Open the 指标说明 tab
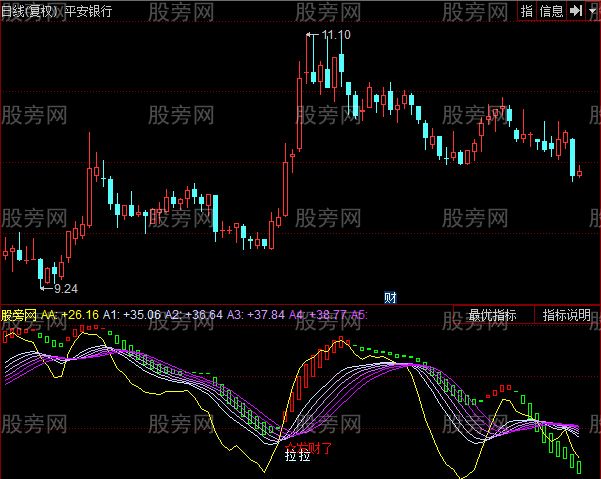The width and height of the screenshot is (601, 479). [x=567, y=315]
